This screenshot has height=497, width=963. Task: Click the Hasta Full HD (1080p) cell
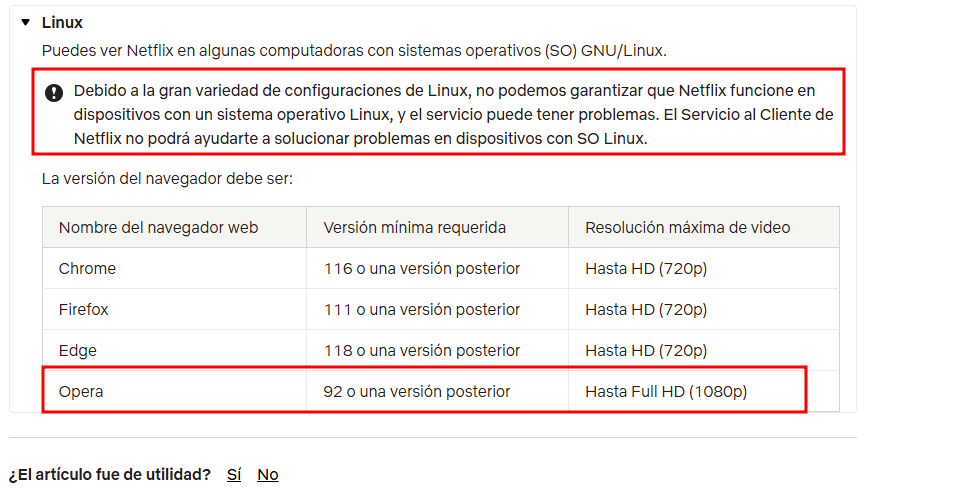704,391
